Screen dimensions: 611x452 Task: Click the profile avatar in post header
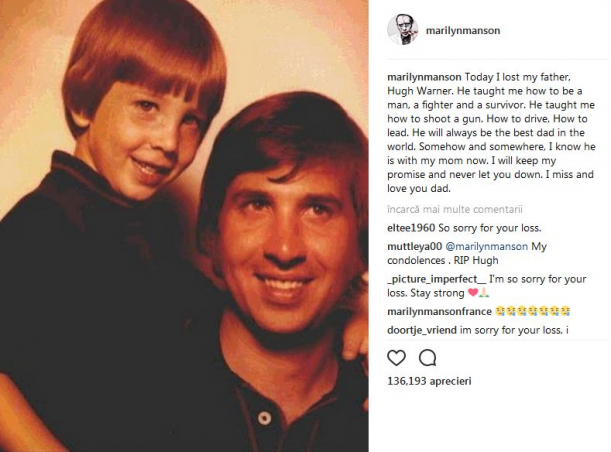click(402, 30)
